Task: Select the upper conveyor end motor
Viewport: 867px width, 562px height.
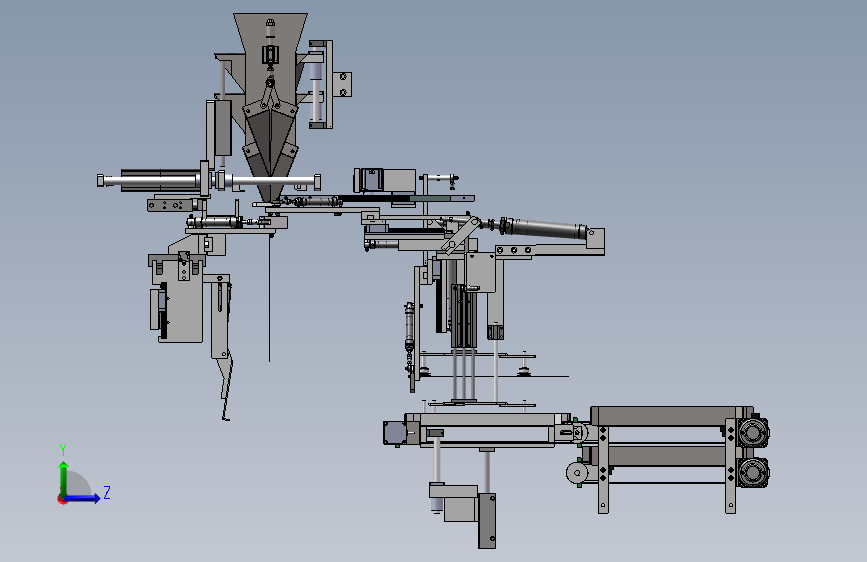Action: pyautogui.click(x=753, y=431)
